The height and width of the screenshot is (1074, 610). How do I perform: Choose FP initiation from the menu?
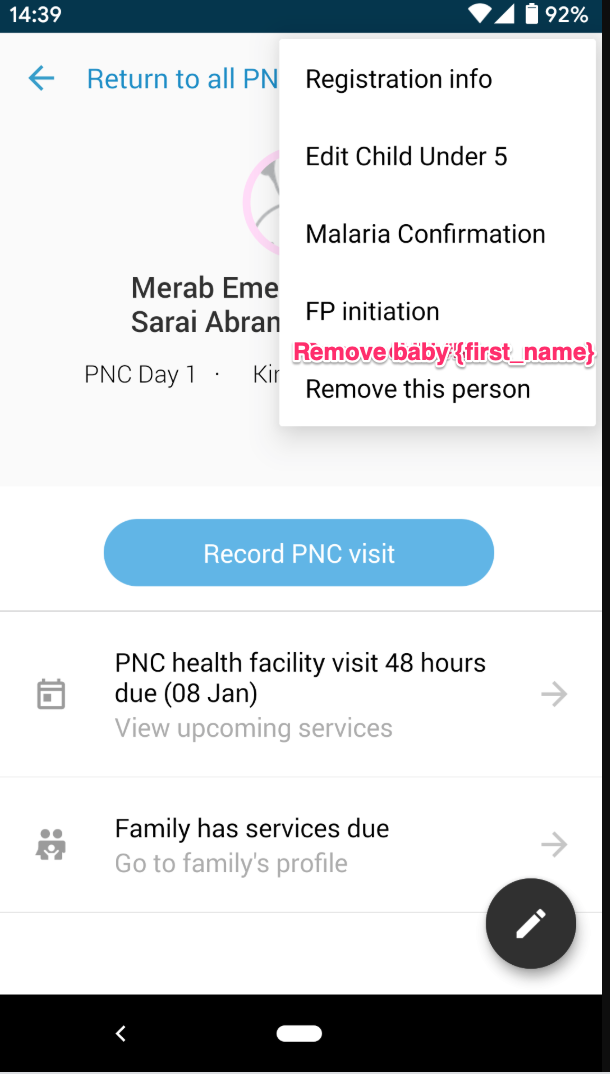372,311
